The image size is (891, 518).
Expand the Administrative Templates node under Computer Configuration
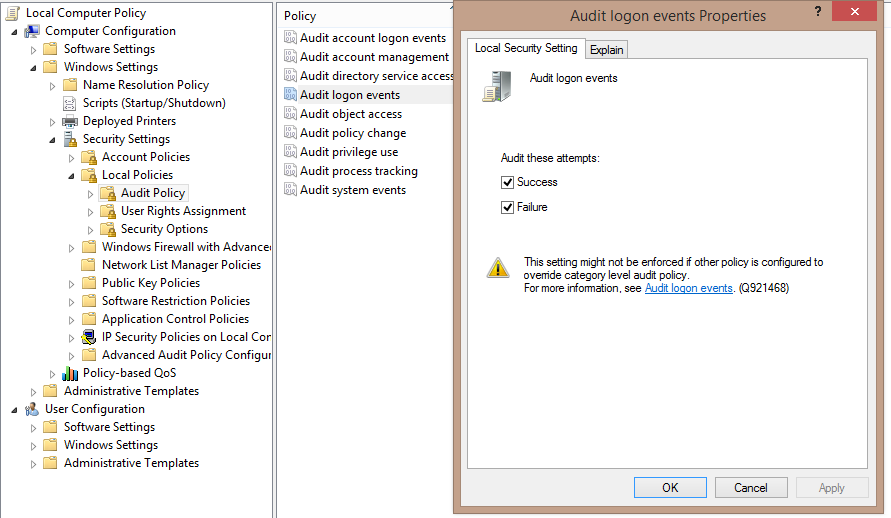click(x=34, y=392)
